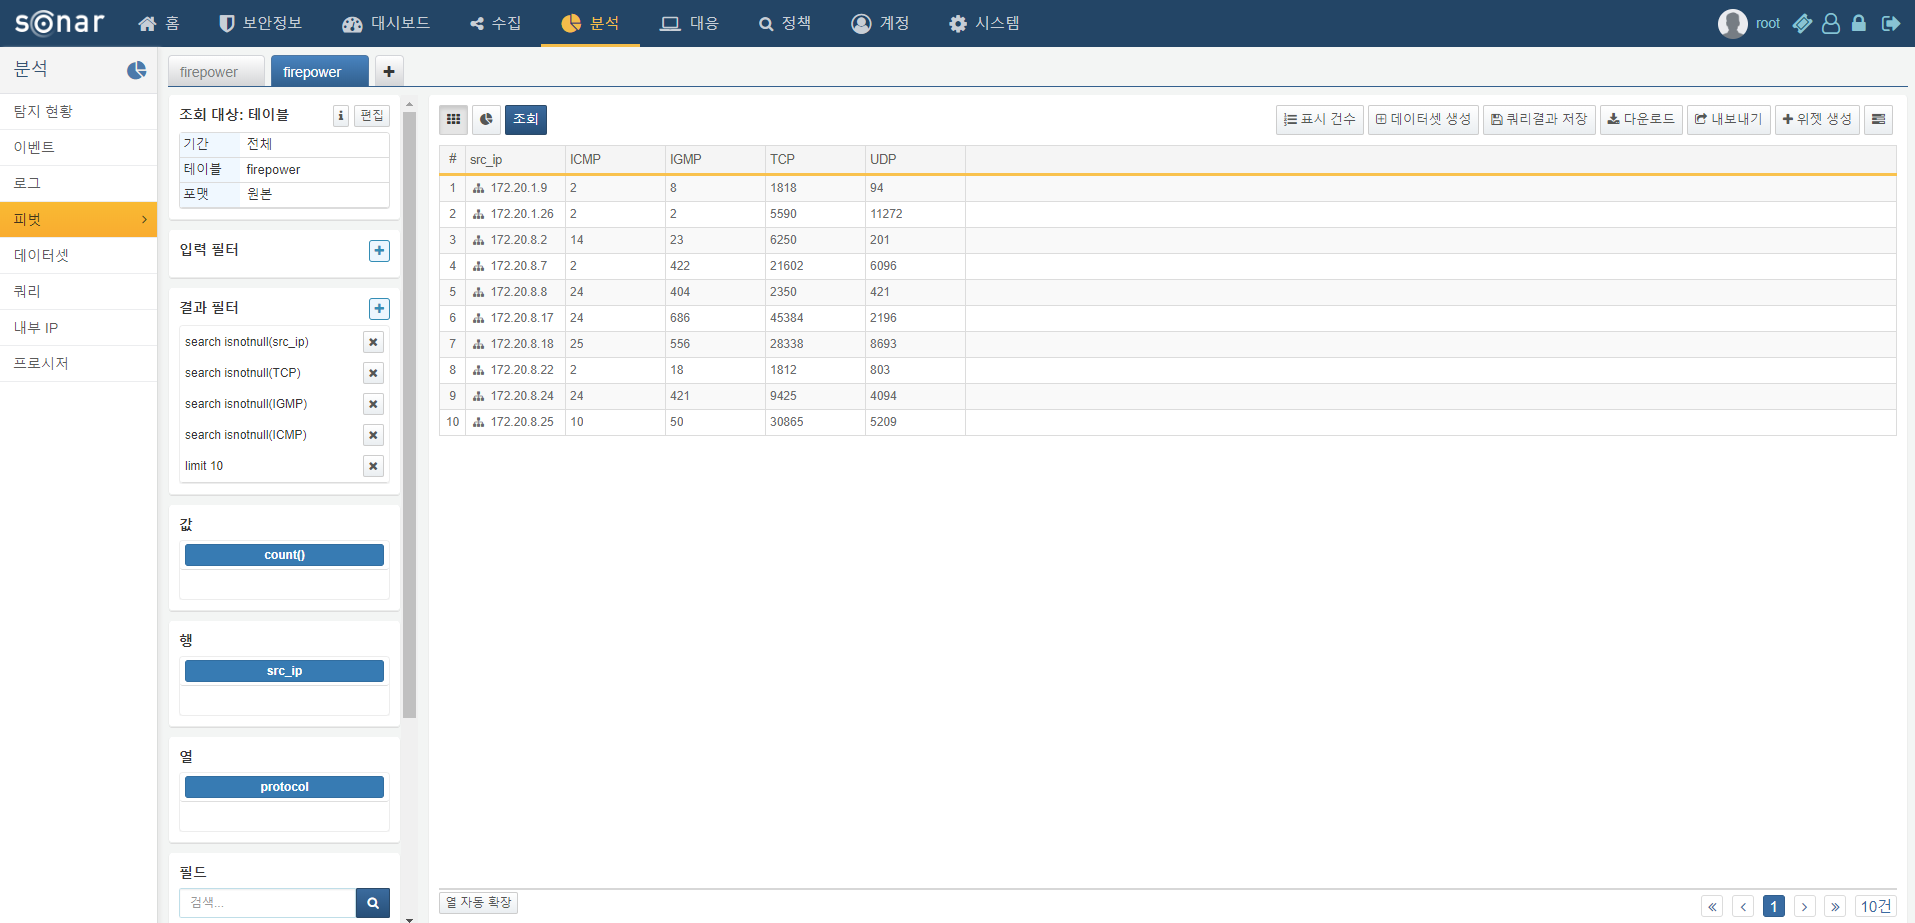Click the protocol column chip
Screen dimensions: 1915x923
point(284,787)
